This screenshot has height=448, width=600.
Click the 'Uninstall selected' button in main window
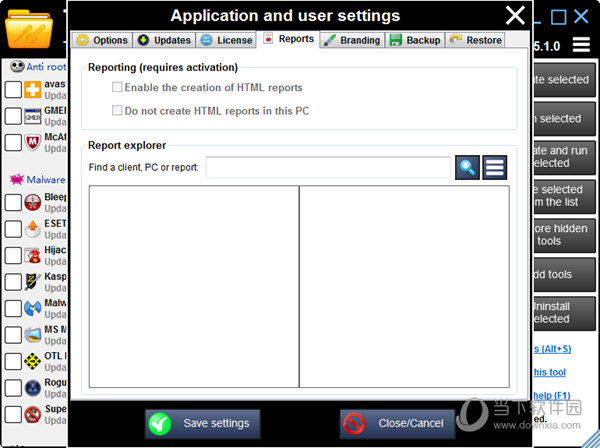(x=564, y=313)
